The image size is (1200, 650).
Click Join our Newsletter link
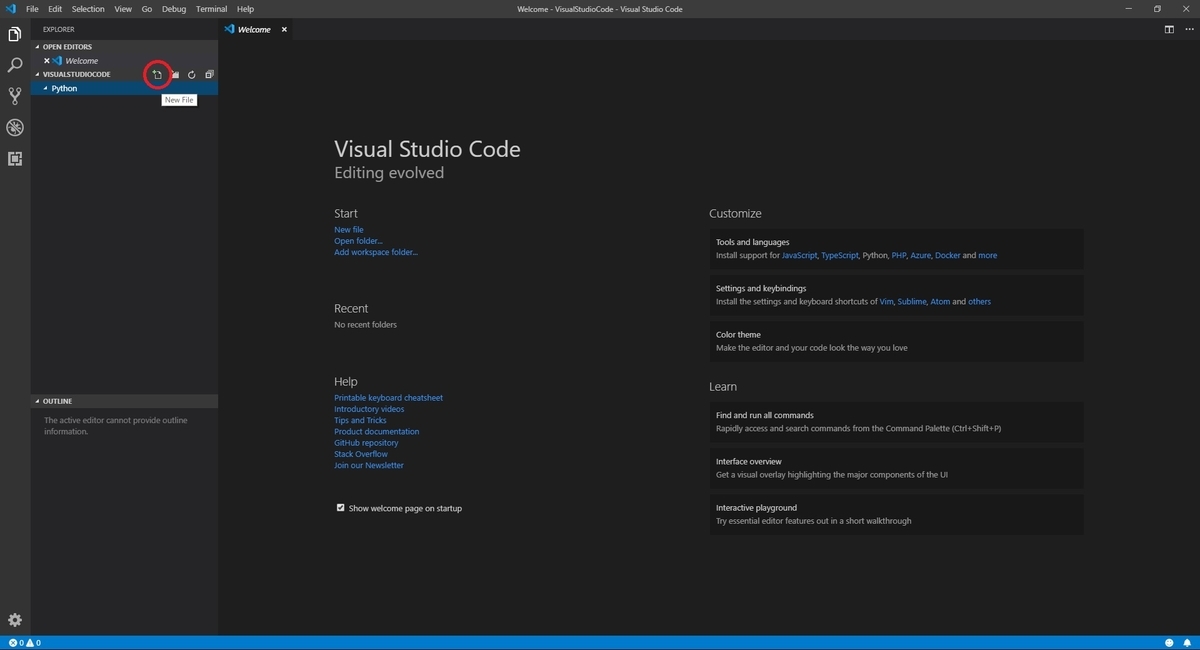(369, 465)
